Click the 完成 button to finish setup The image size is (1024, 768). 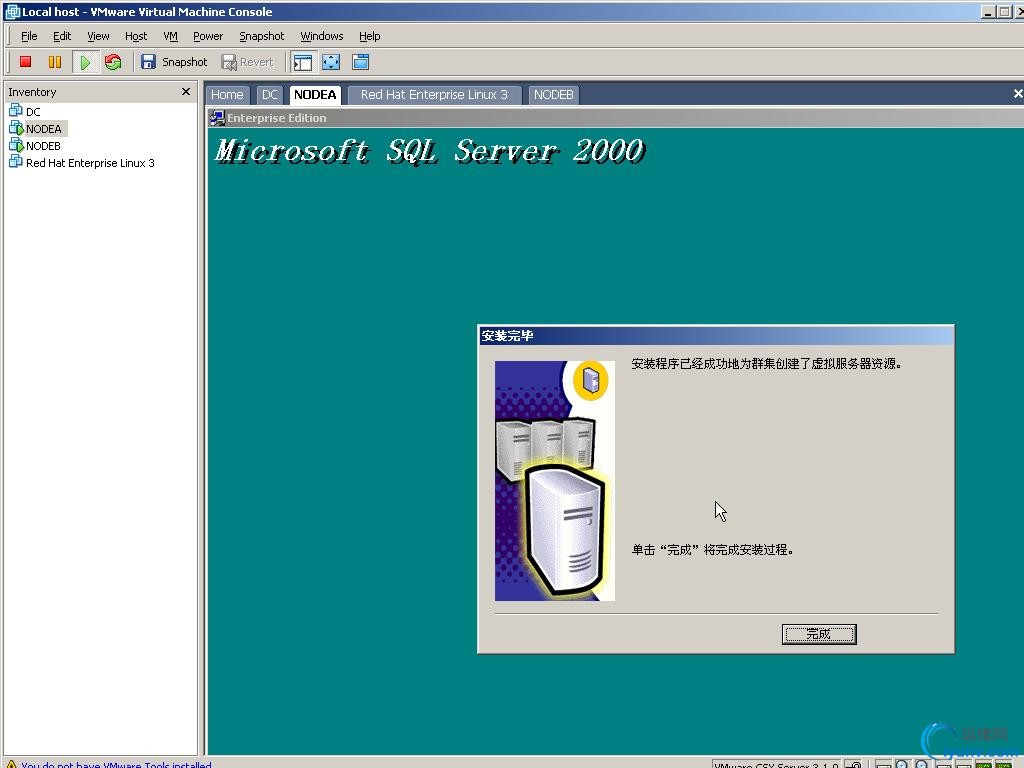819,634
